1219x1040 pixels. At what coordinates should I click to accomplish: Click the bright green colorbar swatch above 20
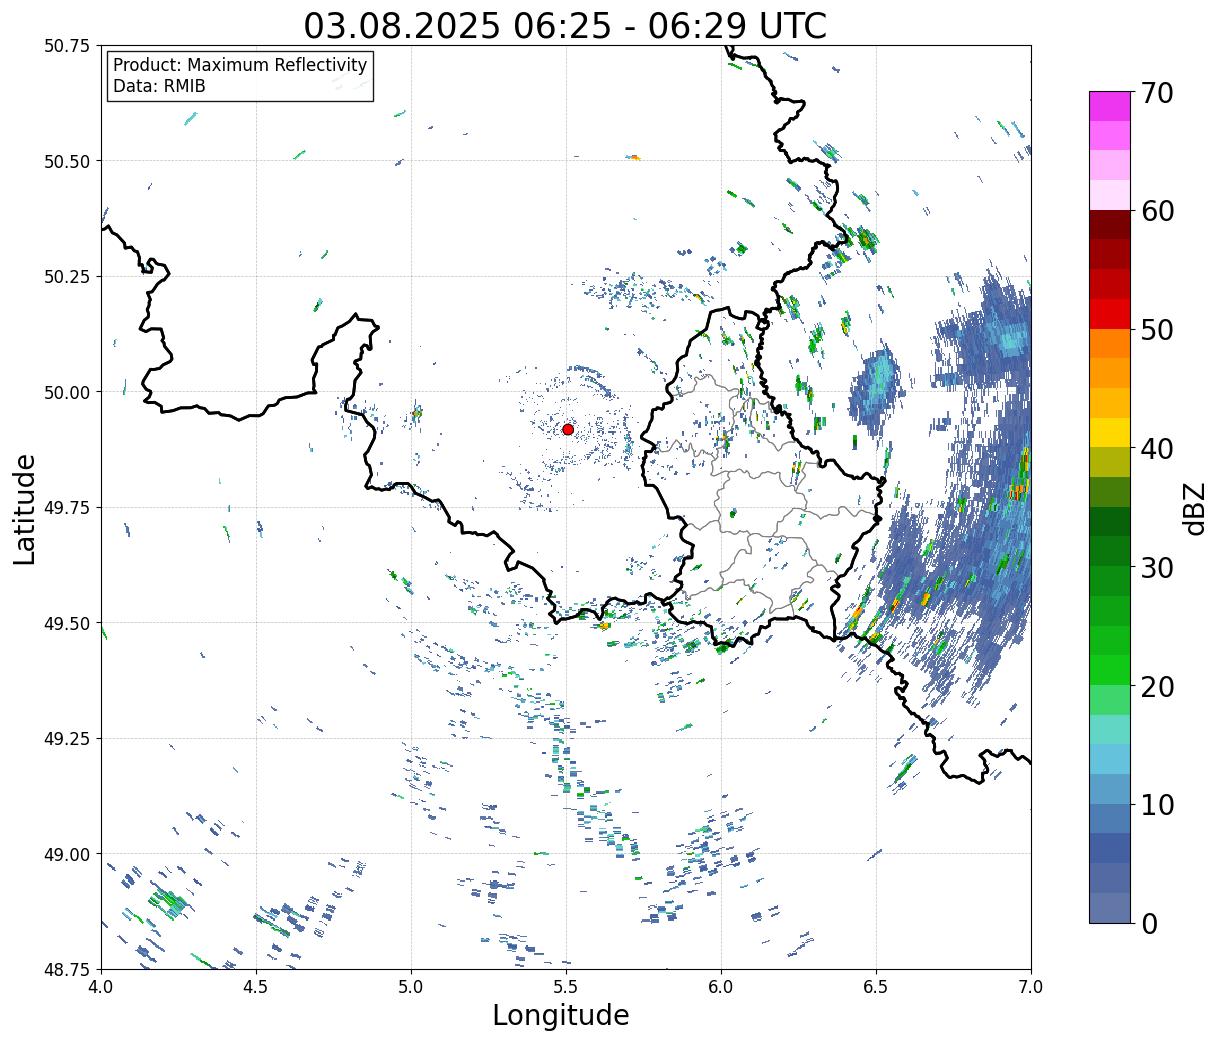(x=1110, y=670)
